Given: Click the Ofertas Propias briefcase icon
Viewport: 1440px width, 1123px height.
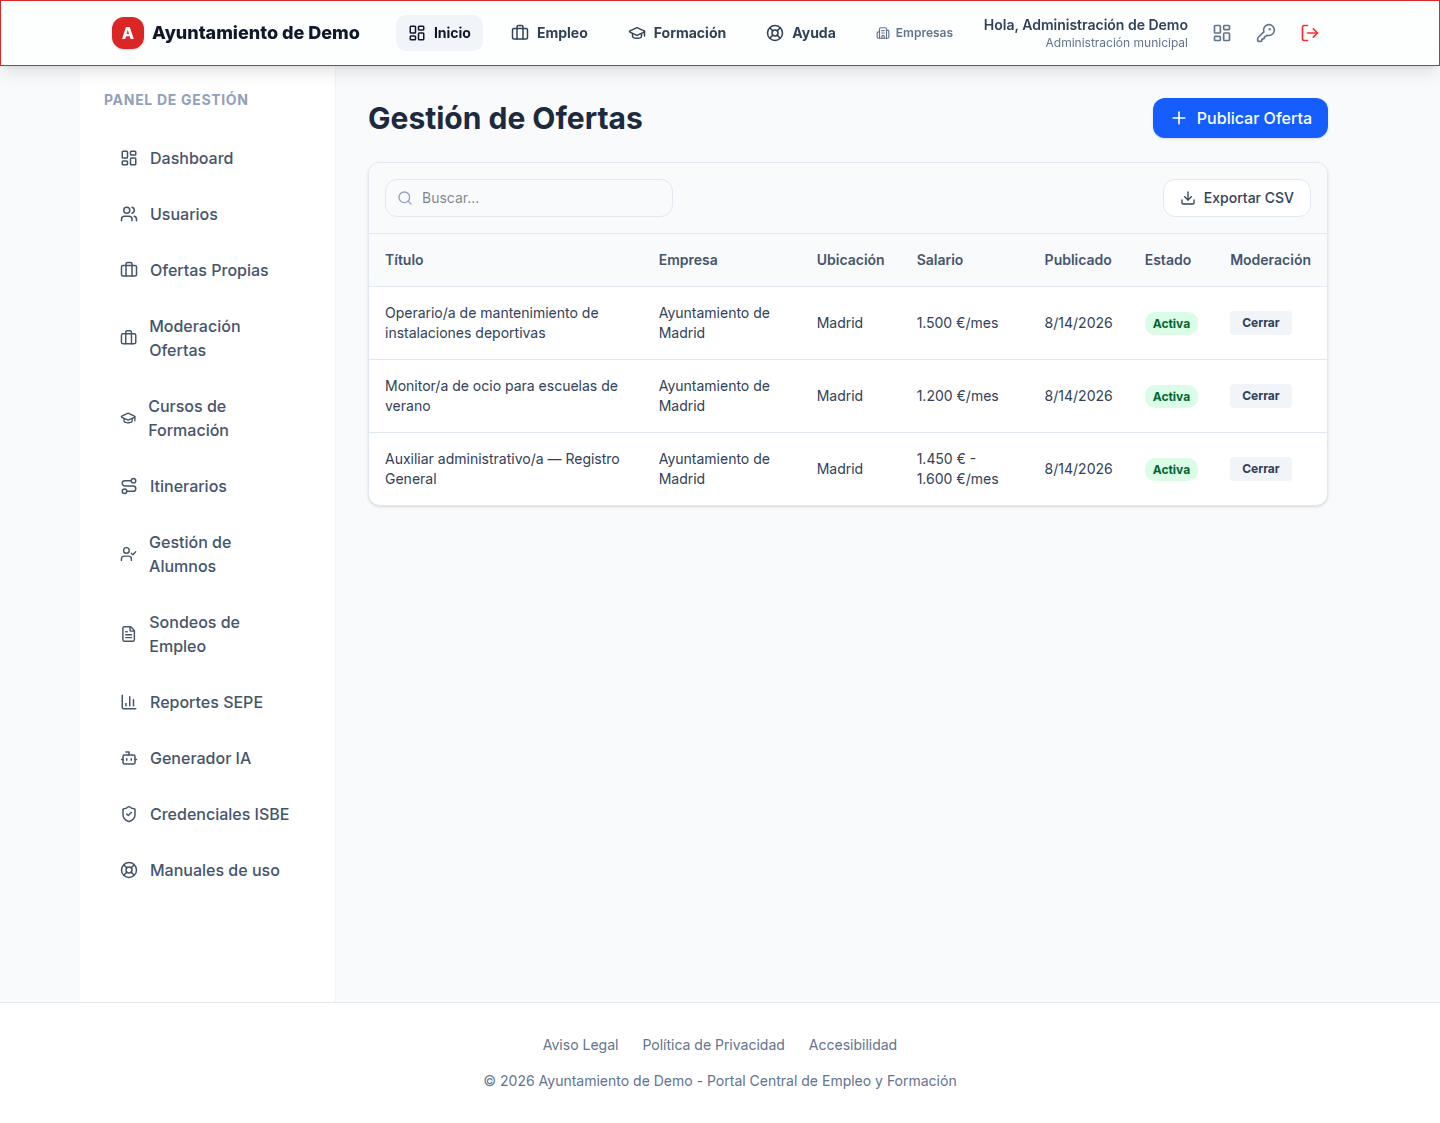Looking at the screenshot, I should click(x=129, y=270).
